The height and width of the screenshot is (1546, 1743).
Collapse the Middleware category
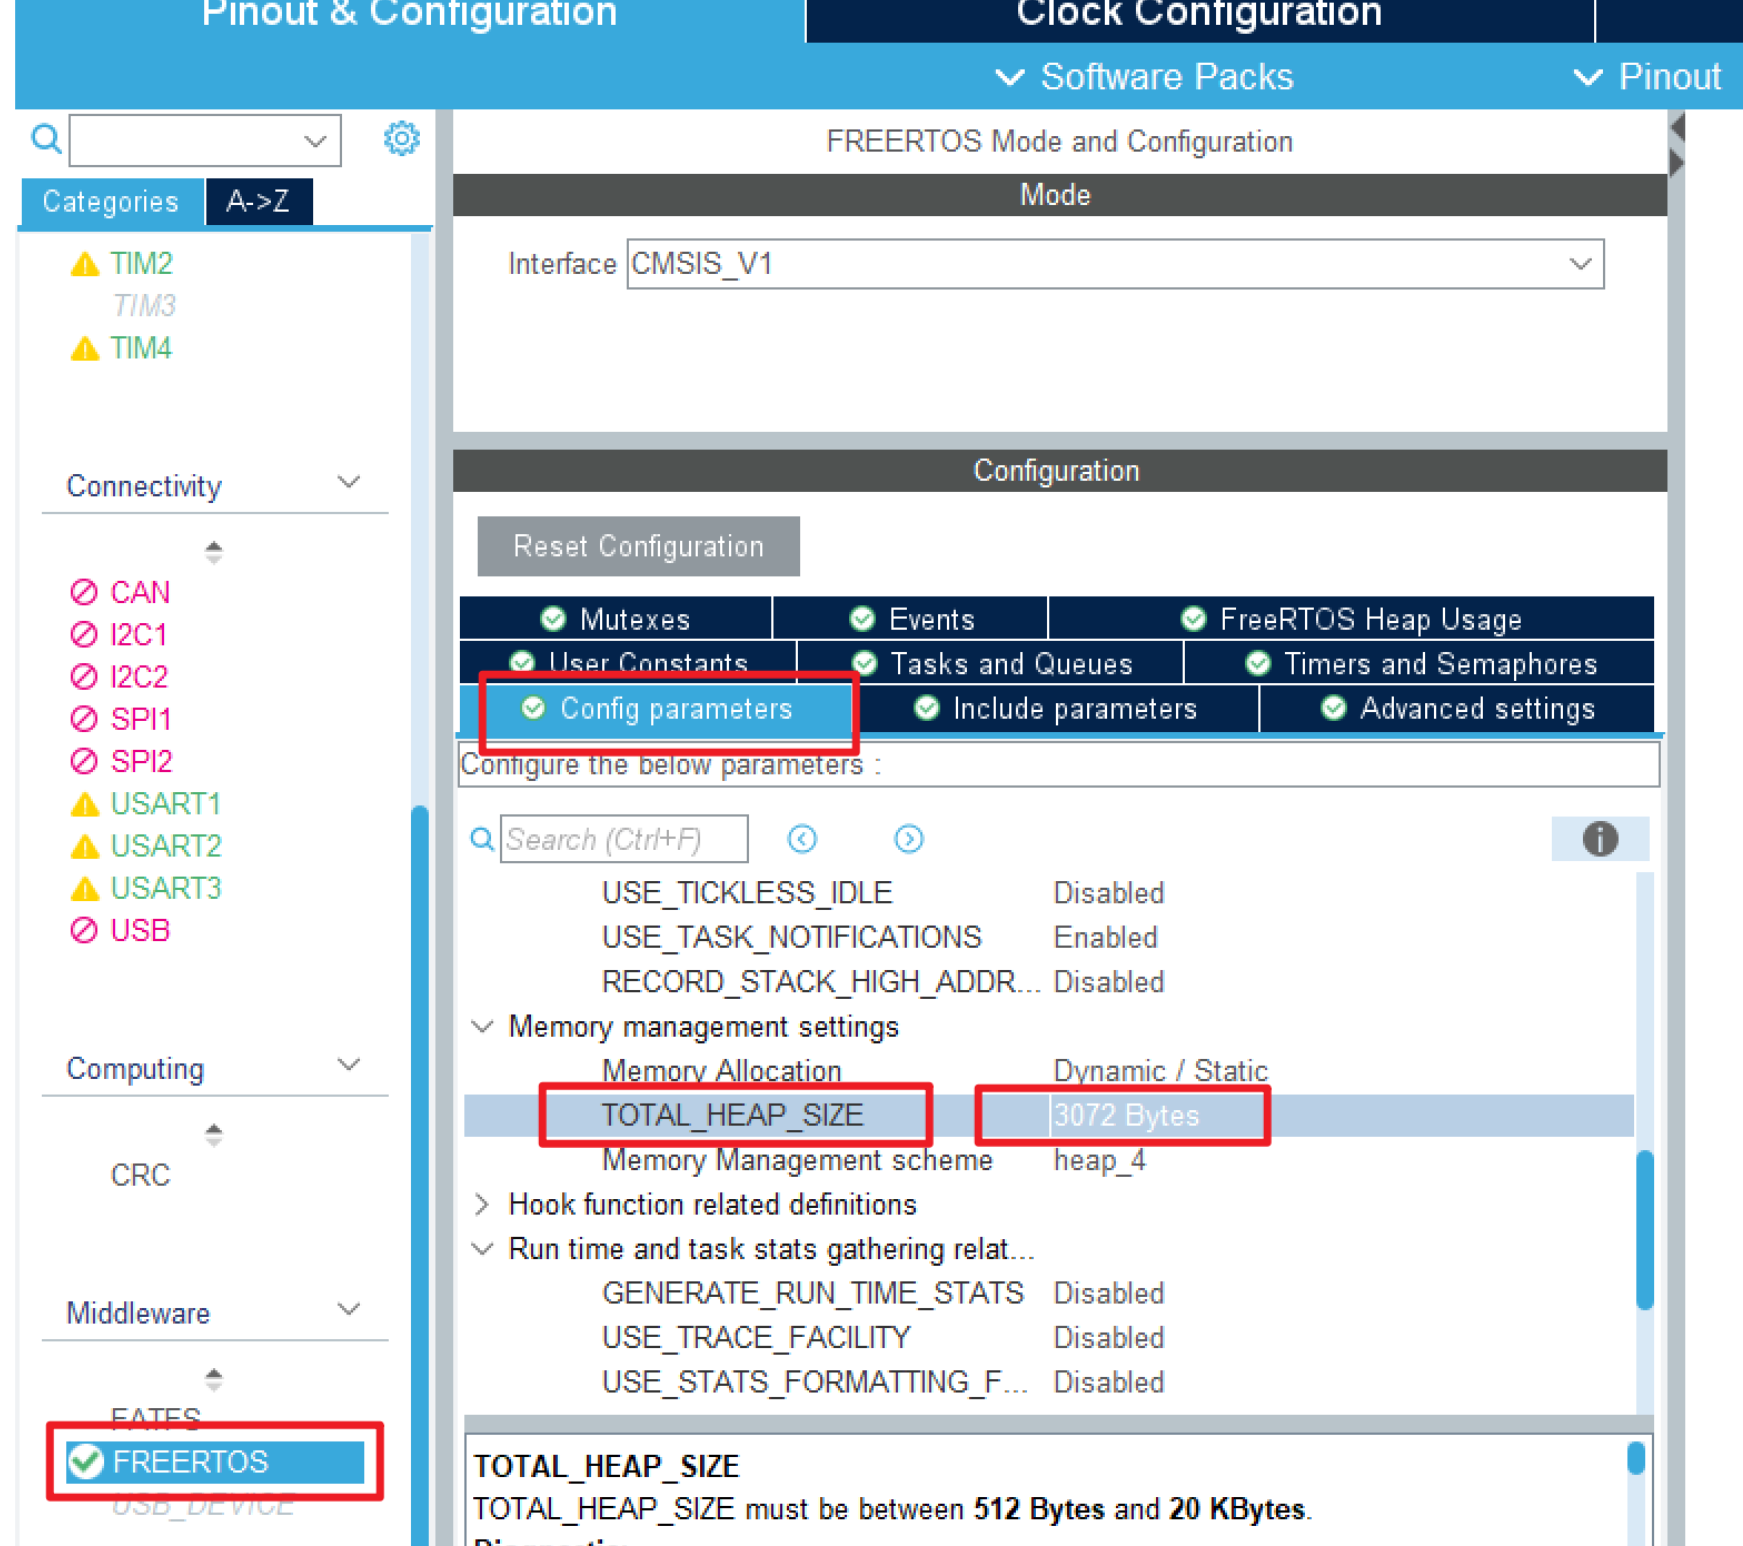pyautogui.click(x=348, y=1309)
